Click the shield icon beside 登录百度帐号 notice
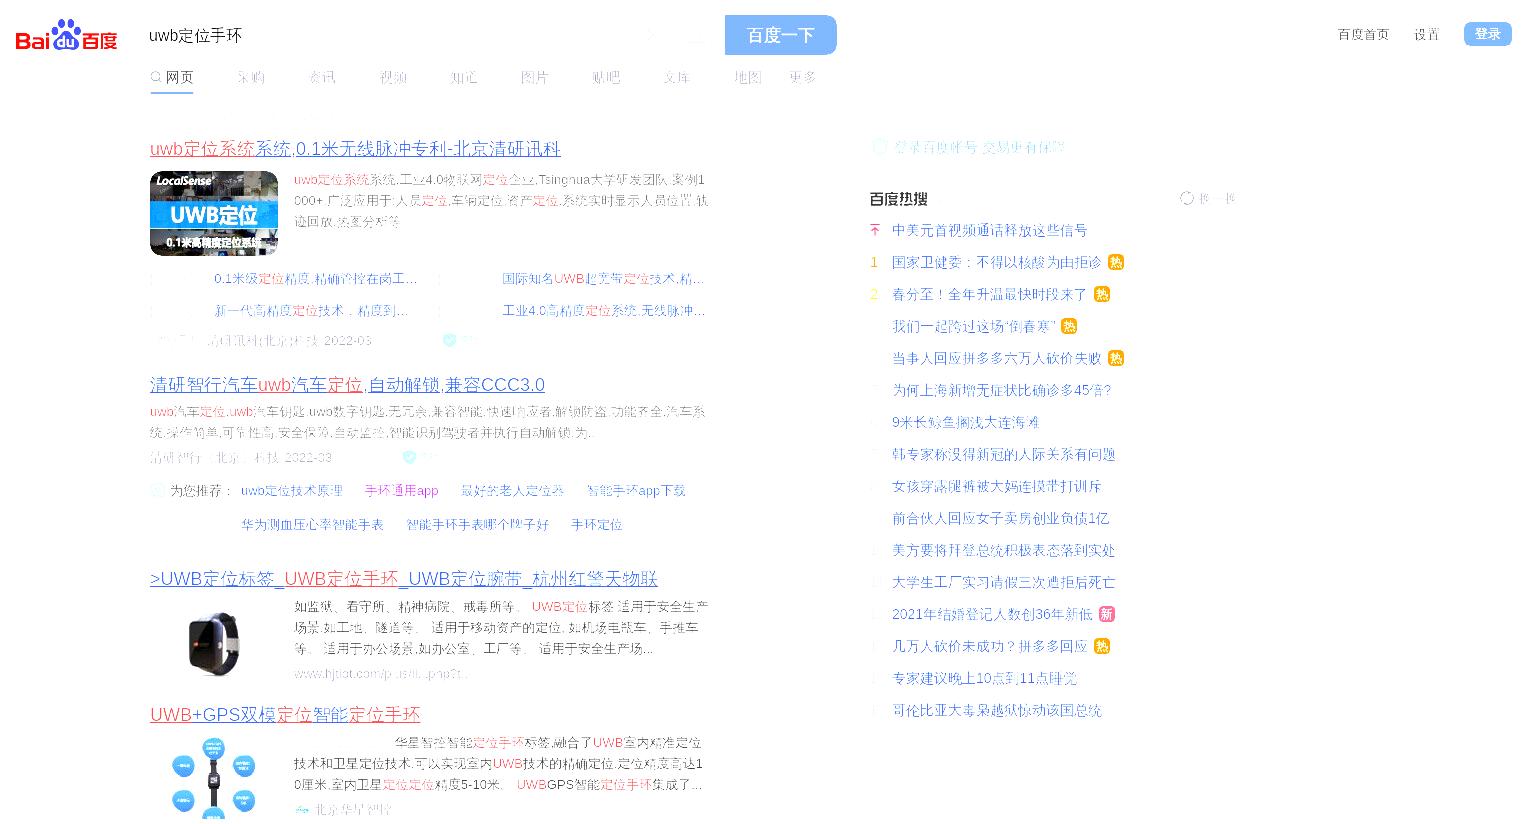 tap(879, 147)
